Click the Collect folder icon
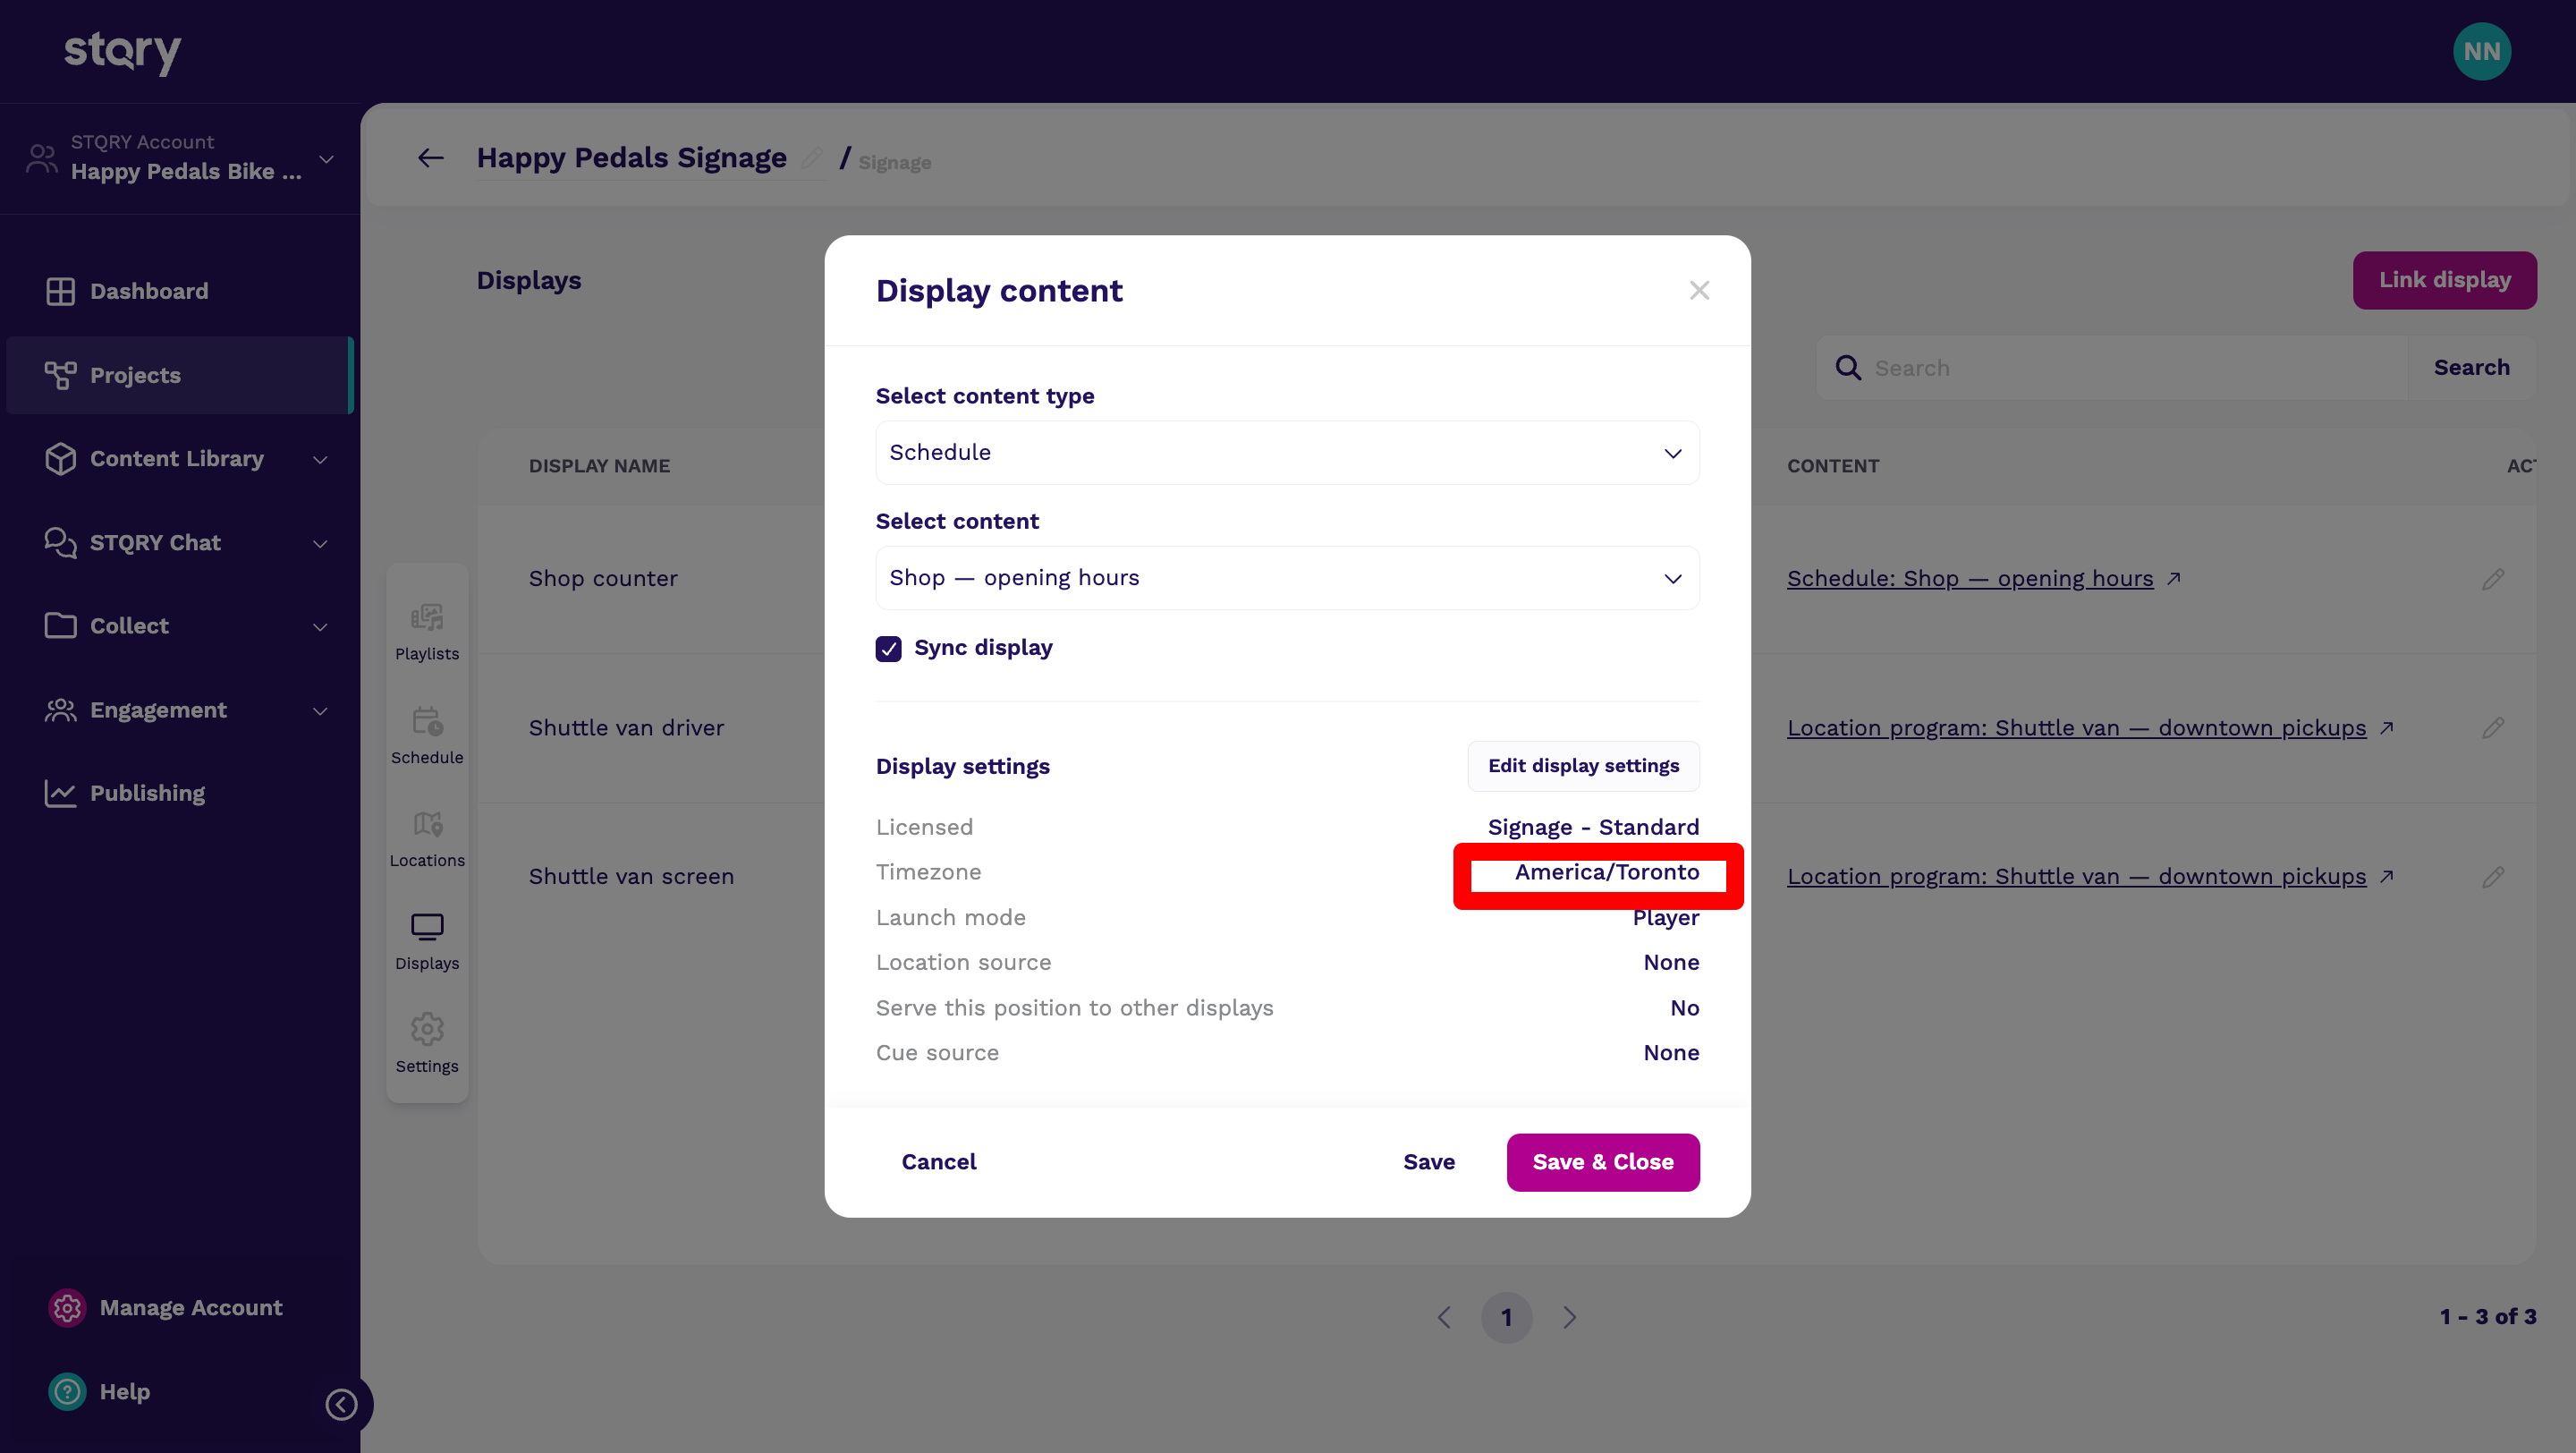 coord(60,626)
